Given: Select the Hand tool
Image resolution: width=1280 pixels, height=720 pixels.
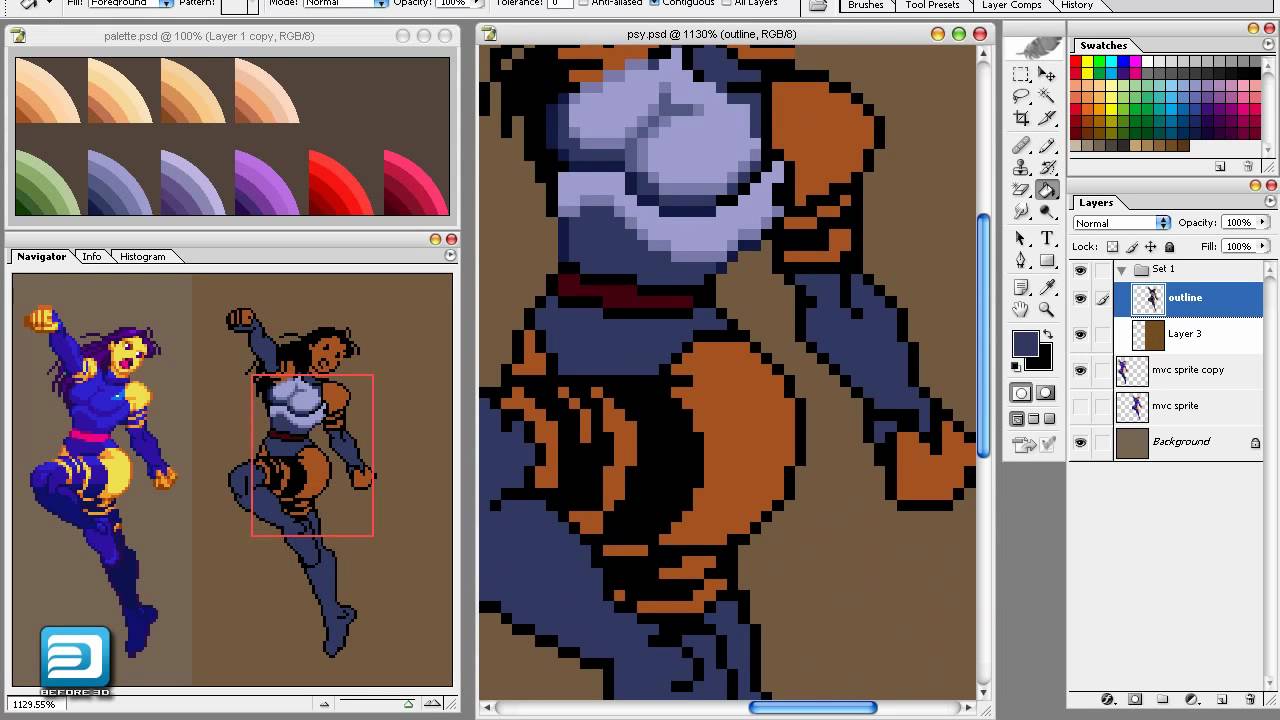Looking at the screenshot, I should coord(1021,310).
